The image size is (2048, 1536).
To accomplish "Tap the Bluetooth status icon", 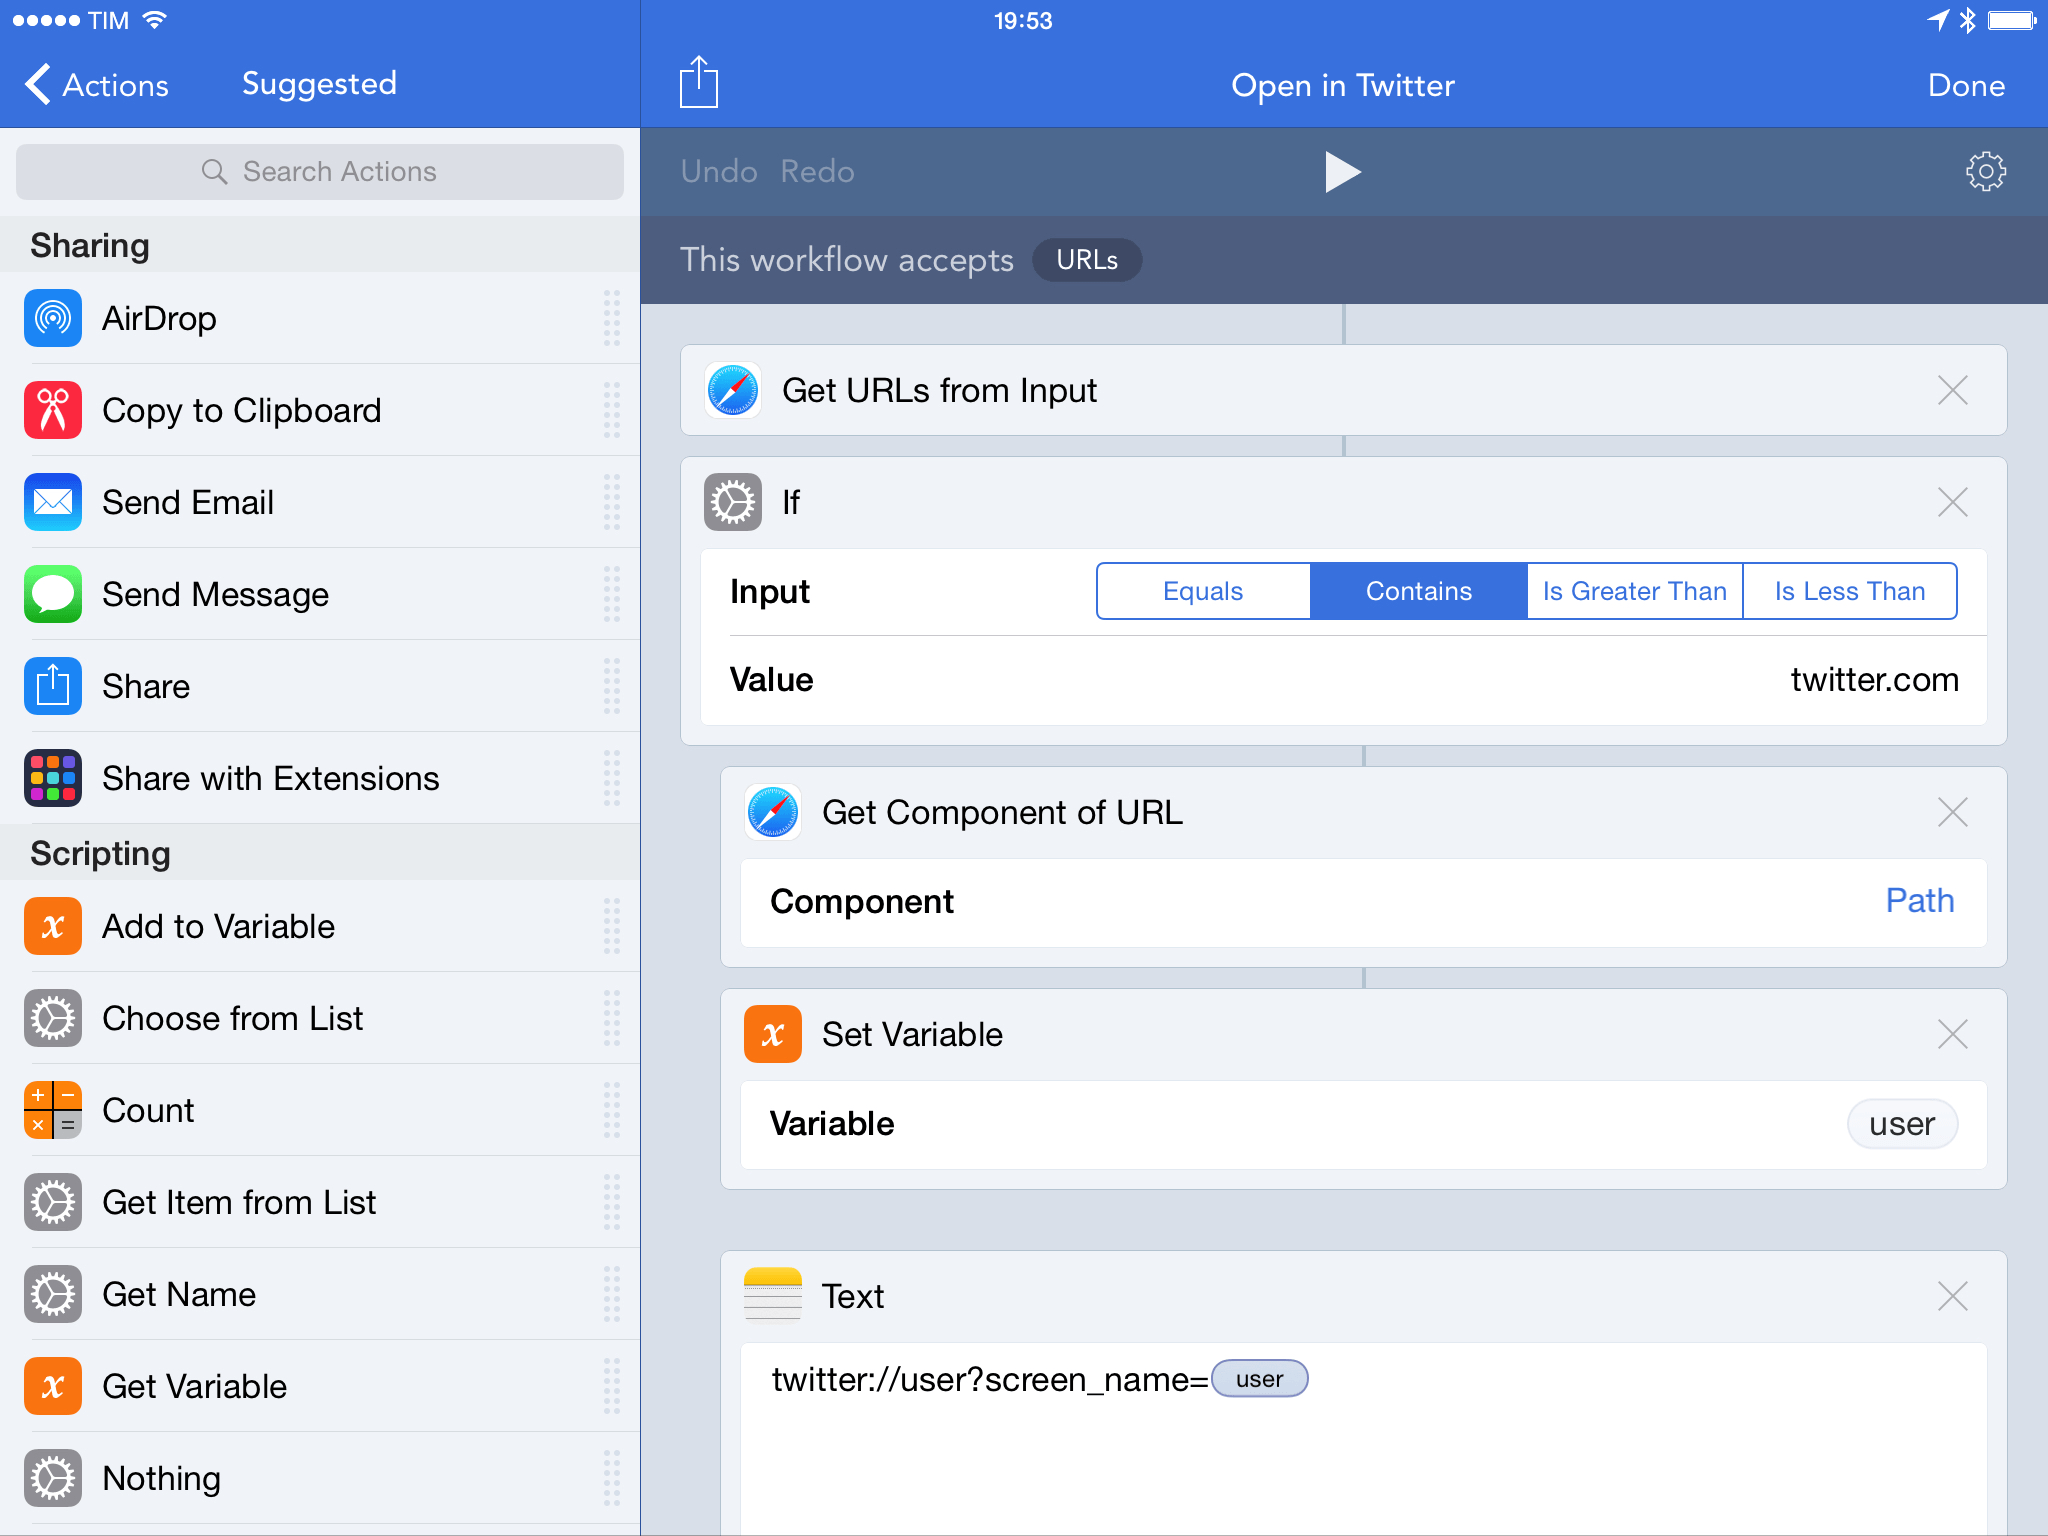I will [1967, 20].
